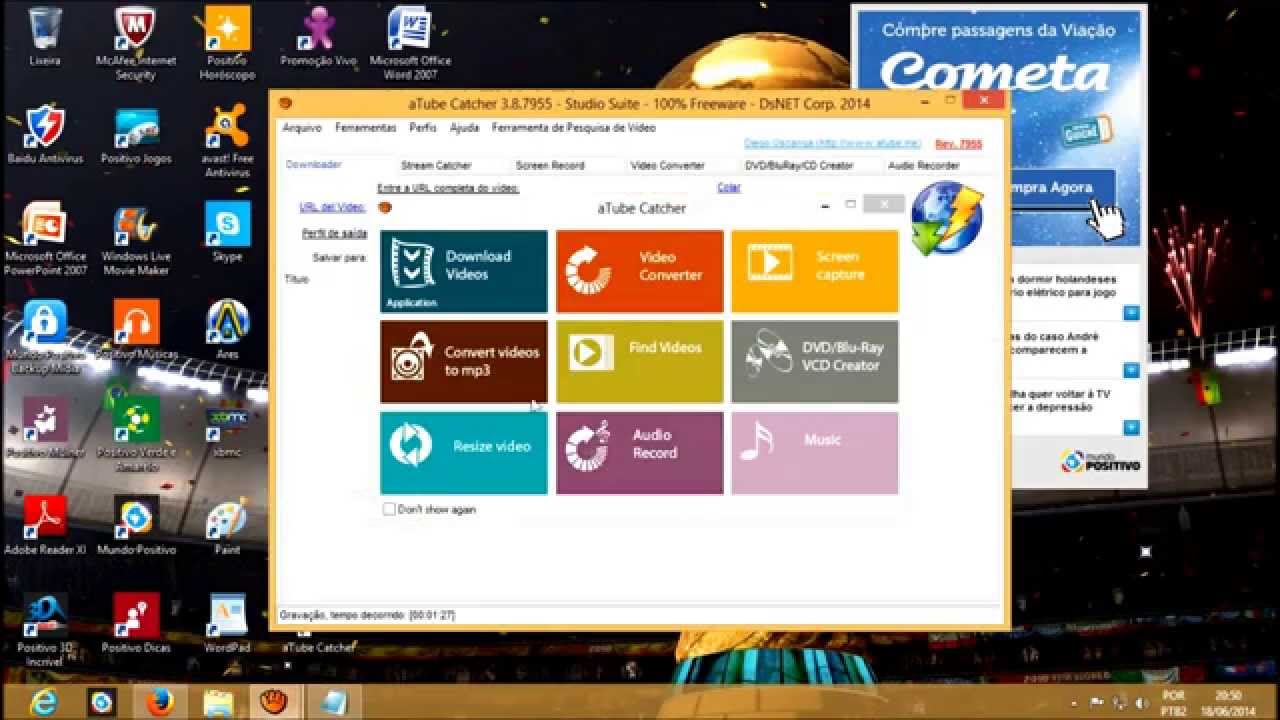Open the Audio Record tile

point(640,453)
